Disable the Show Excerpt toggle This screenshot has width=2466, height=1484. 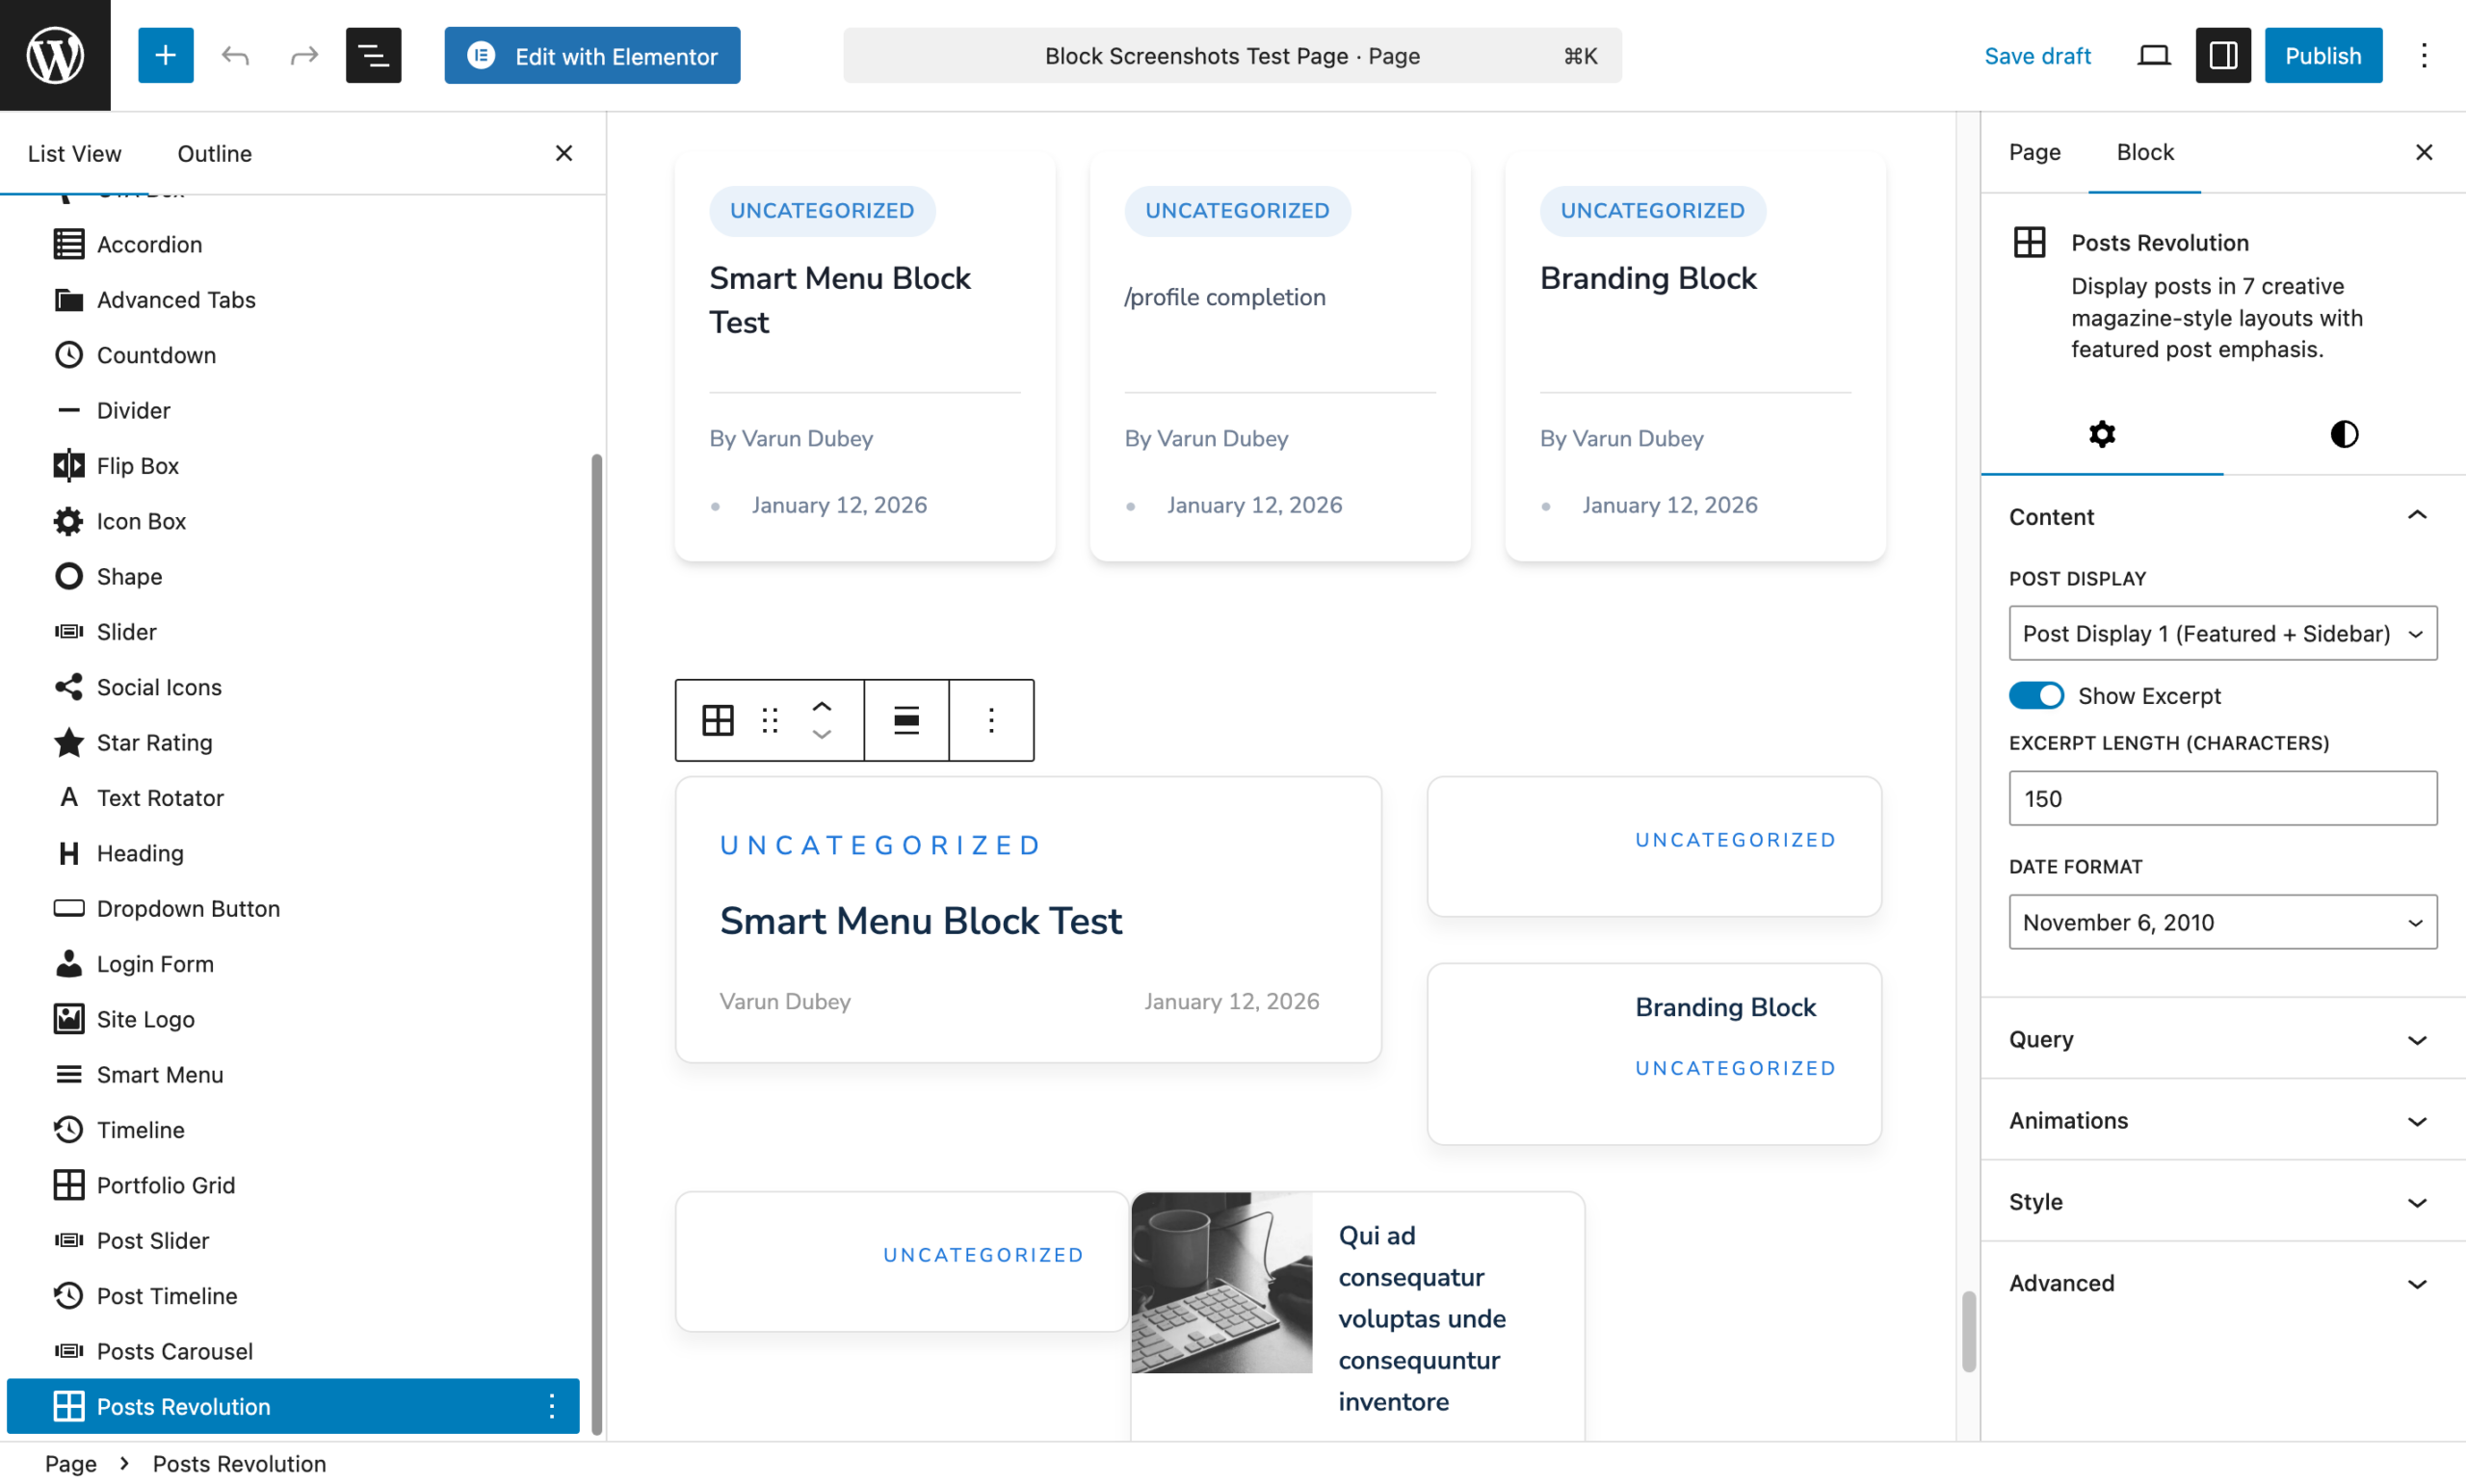[x=2037, y=695]
